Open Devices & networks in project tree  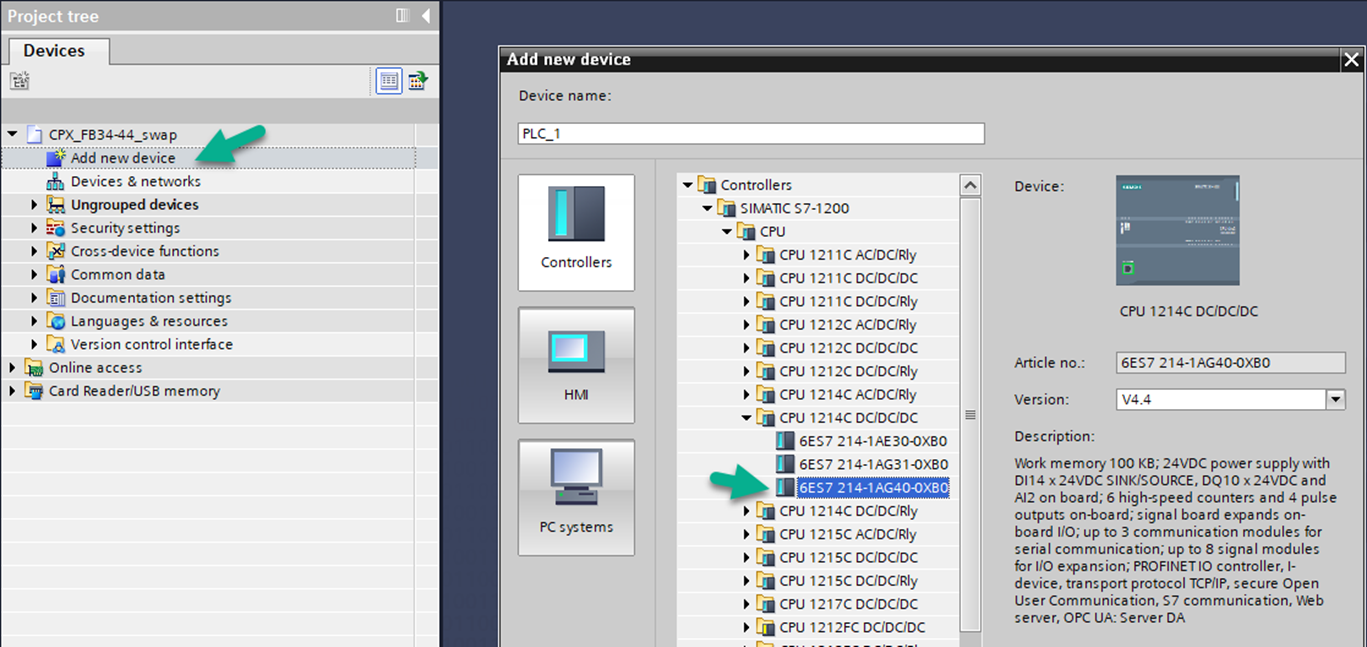[135, 181]
